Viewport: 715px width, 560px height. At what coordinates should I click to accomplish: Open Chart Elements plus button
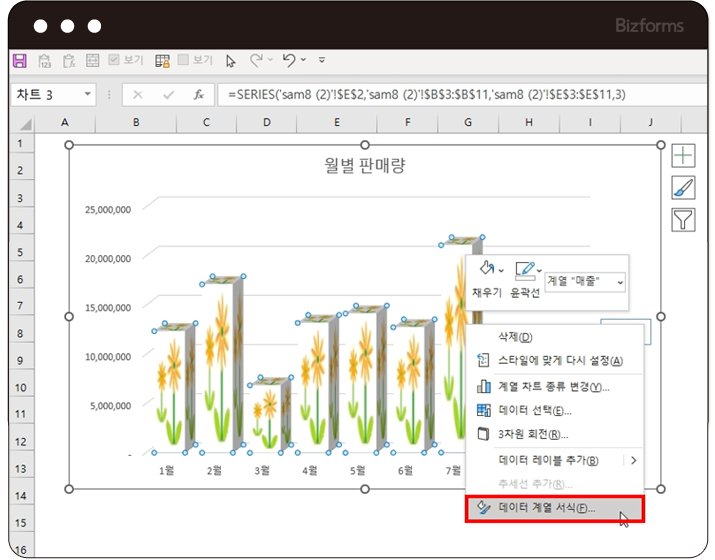coord(683,156)
